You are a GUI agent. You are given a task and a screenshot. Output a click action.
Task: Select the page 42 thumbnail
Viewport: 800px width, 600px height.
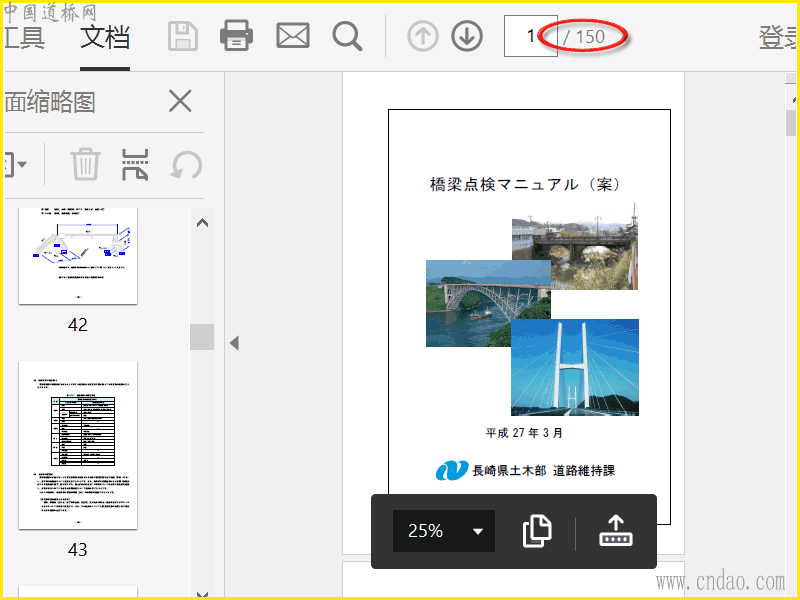78,256
